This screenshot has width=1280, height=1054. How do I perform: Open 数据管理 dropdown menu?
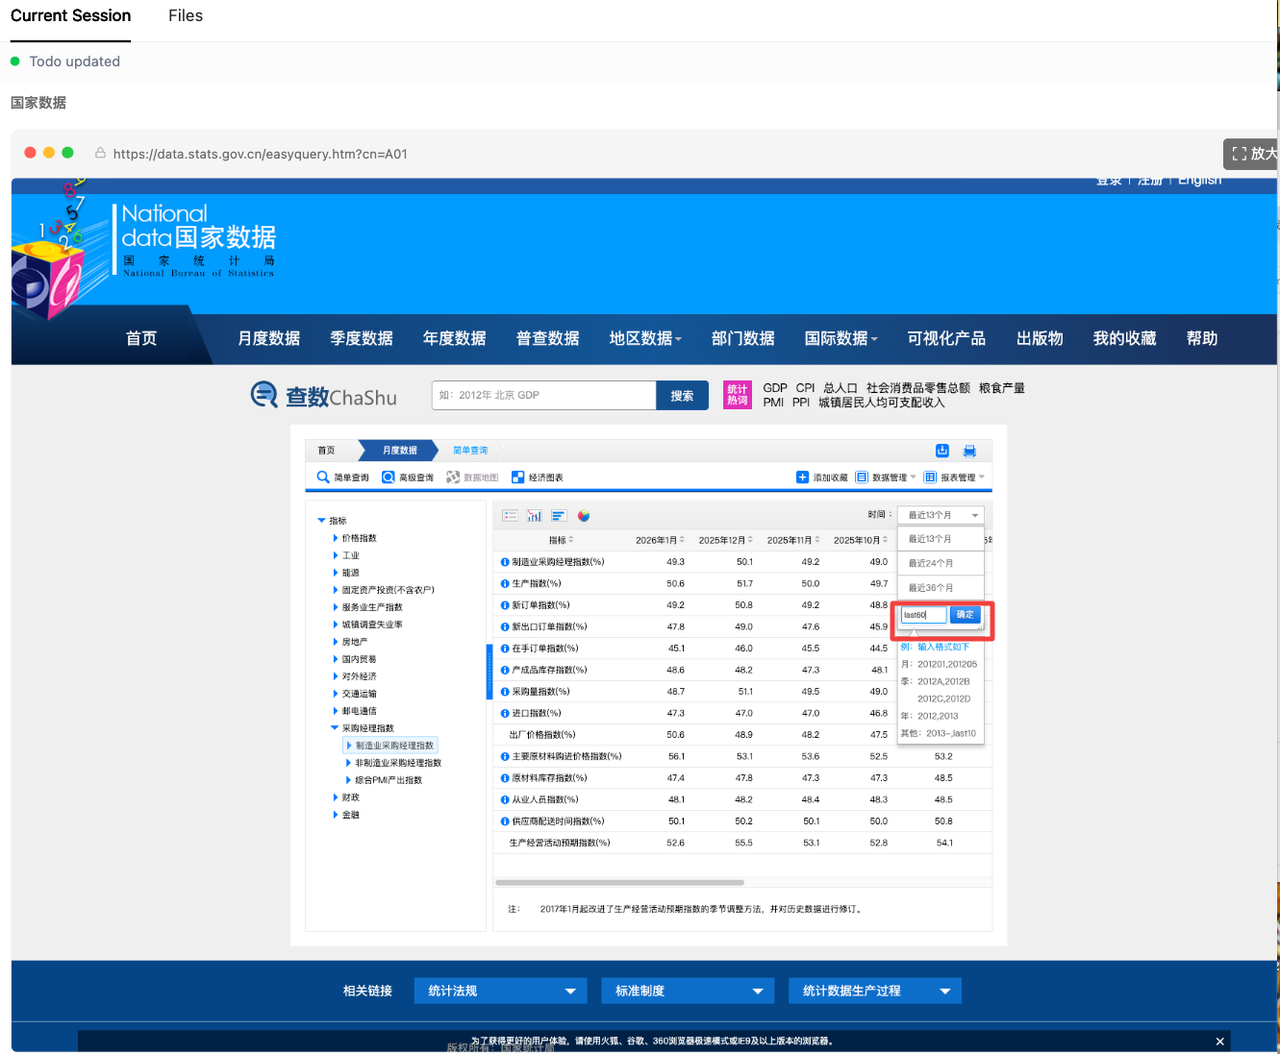point(886,477)
